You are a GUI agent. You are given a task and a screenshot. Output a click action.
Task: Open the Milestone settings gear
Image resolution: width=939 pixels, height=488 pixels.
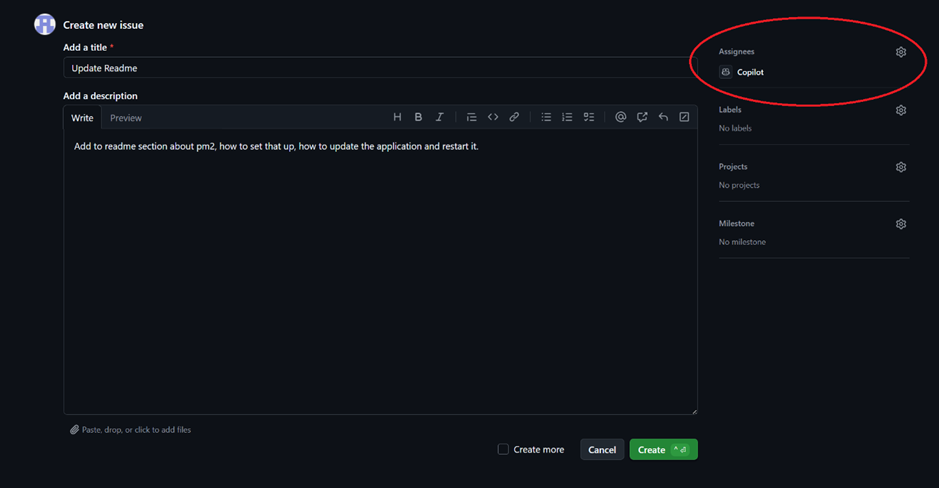(x=901, y=224)
